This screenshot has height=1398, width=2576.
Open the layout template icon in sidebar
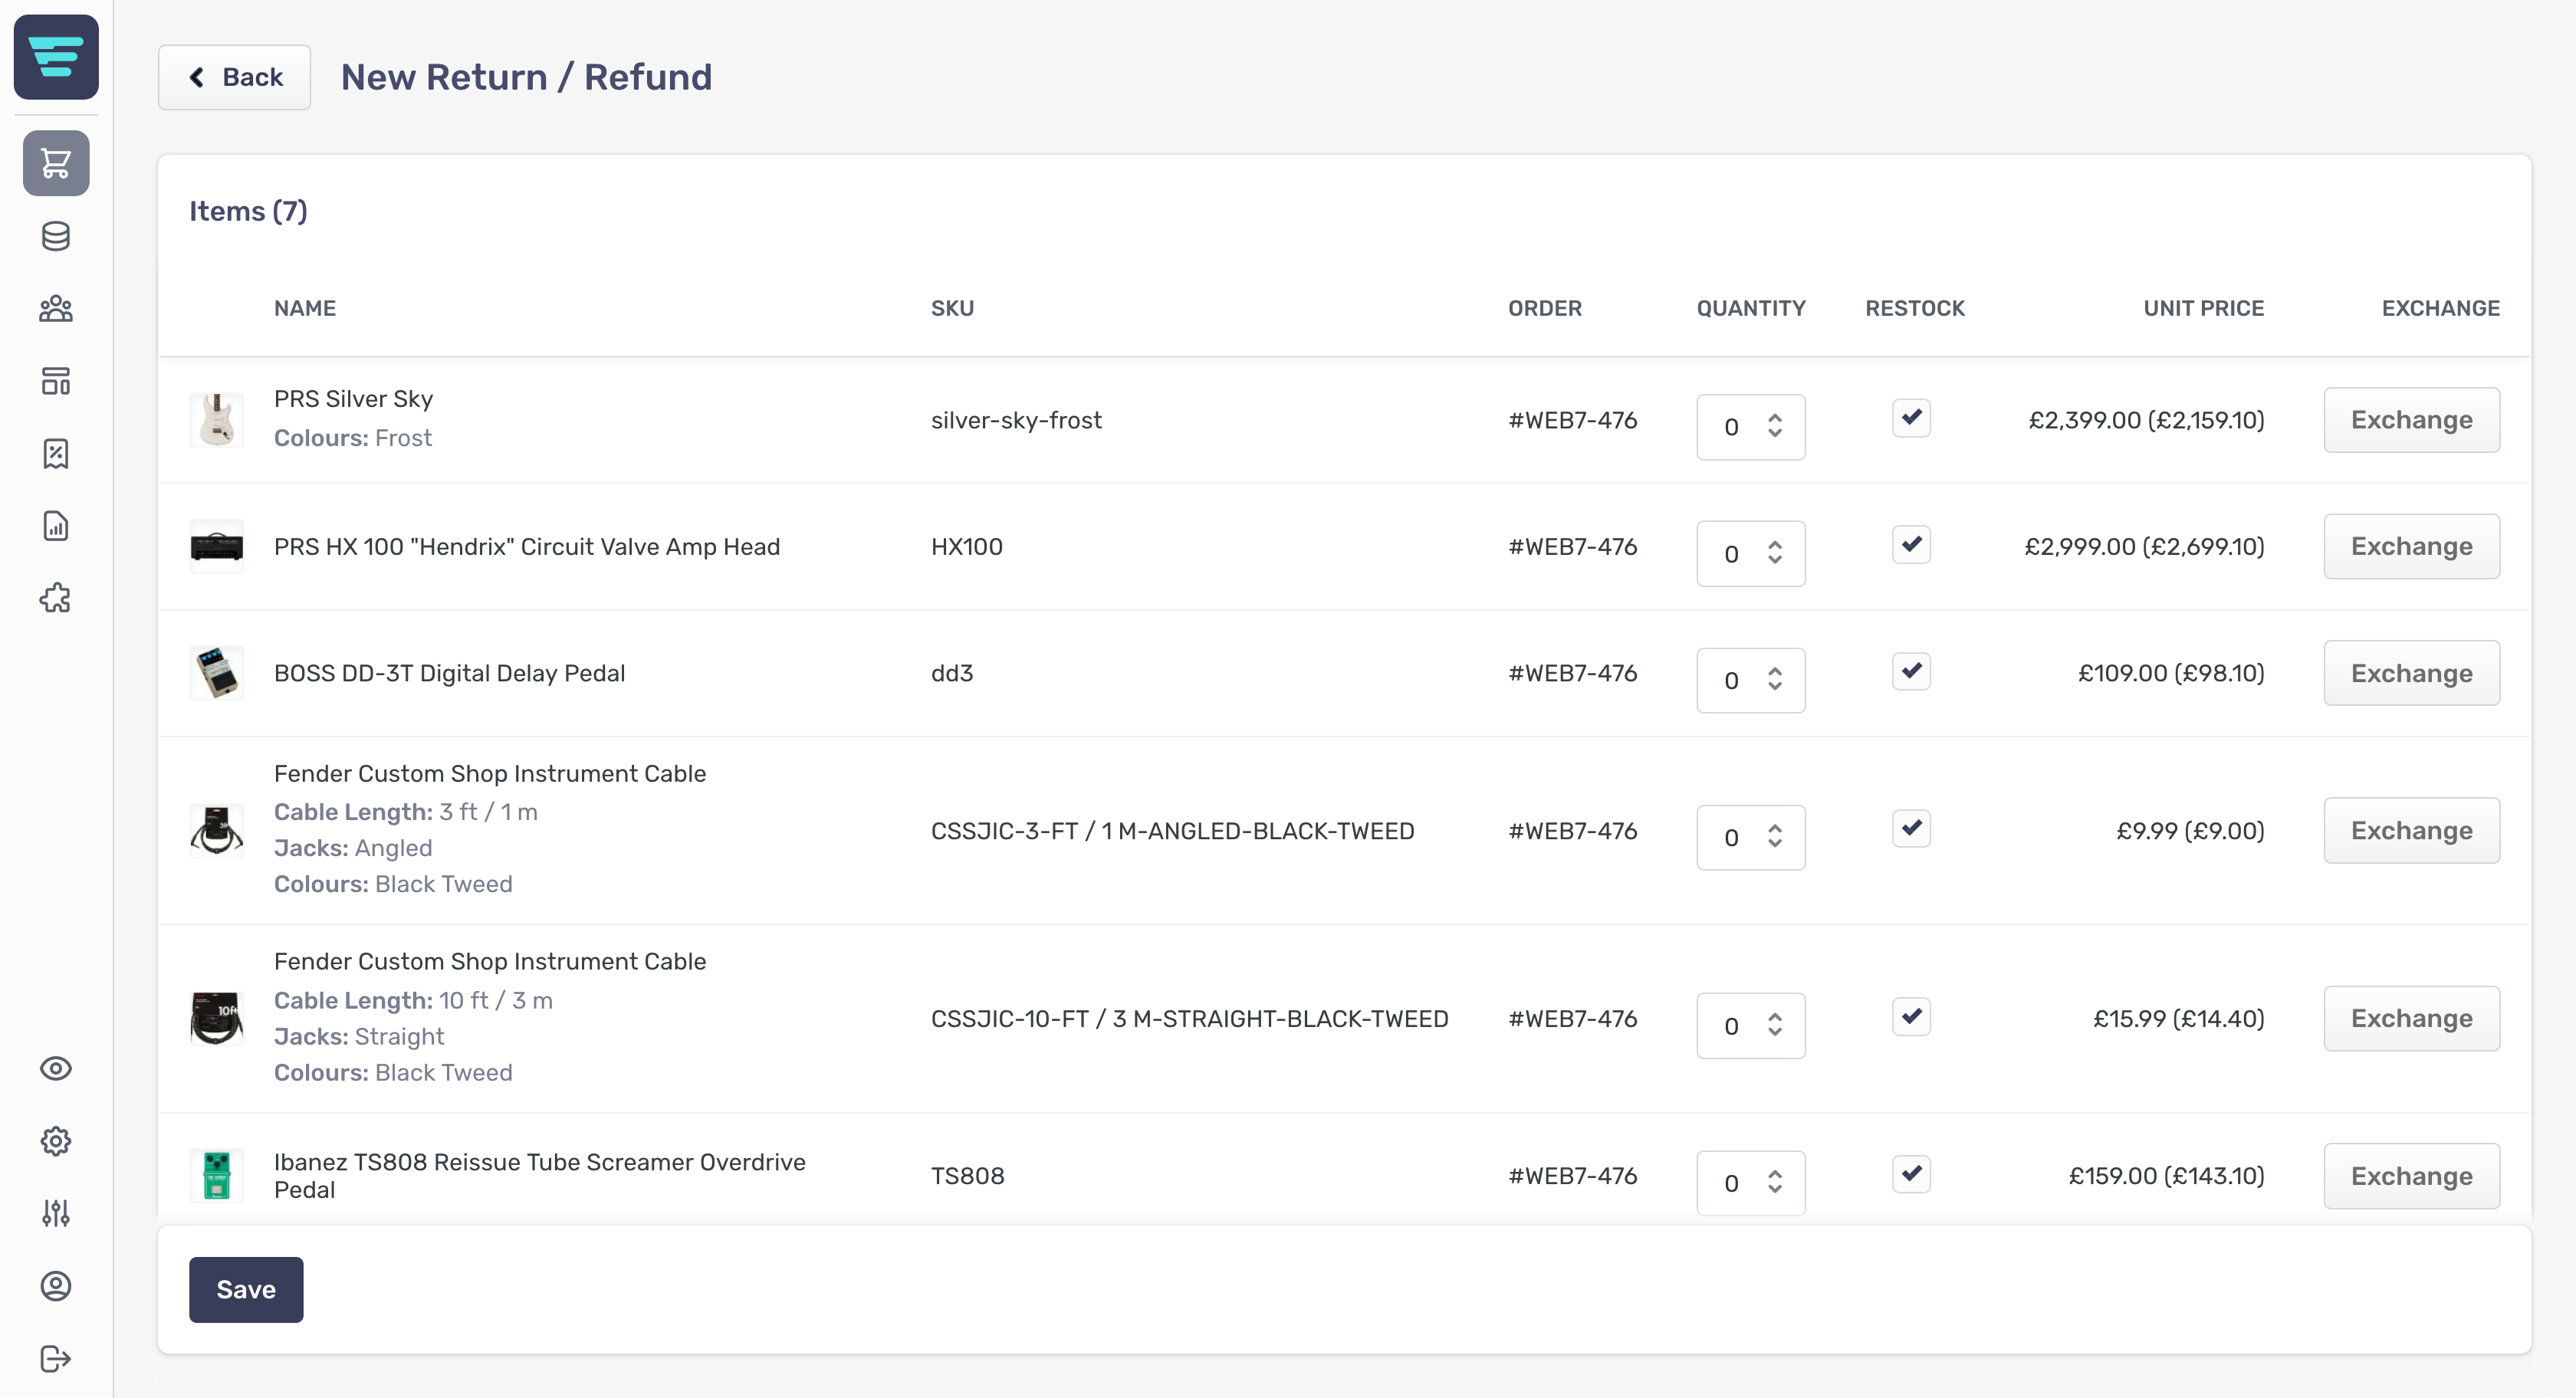[56, 381]
